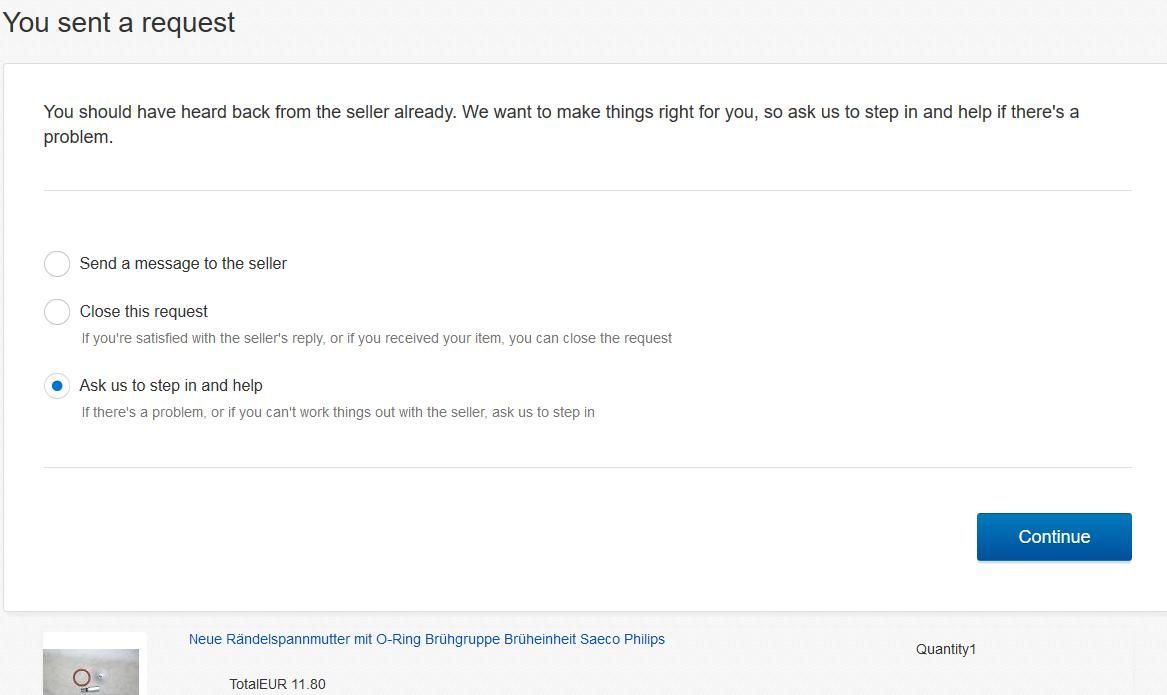Click the word 'problem.' ending the intro paragraph
Image resolution: width=1167 pixels, height=695 pixels.
[x=78, y=138]
